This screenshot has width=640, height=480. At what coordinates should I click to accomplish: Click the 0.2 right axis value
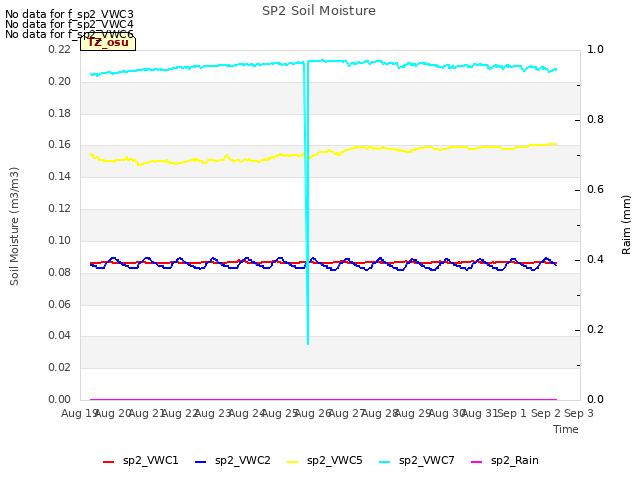point(595,330)
